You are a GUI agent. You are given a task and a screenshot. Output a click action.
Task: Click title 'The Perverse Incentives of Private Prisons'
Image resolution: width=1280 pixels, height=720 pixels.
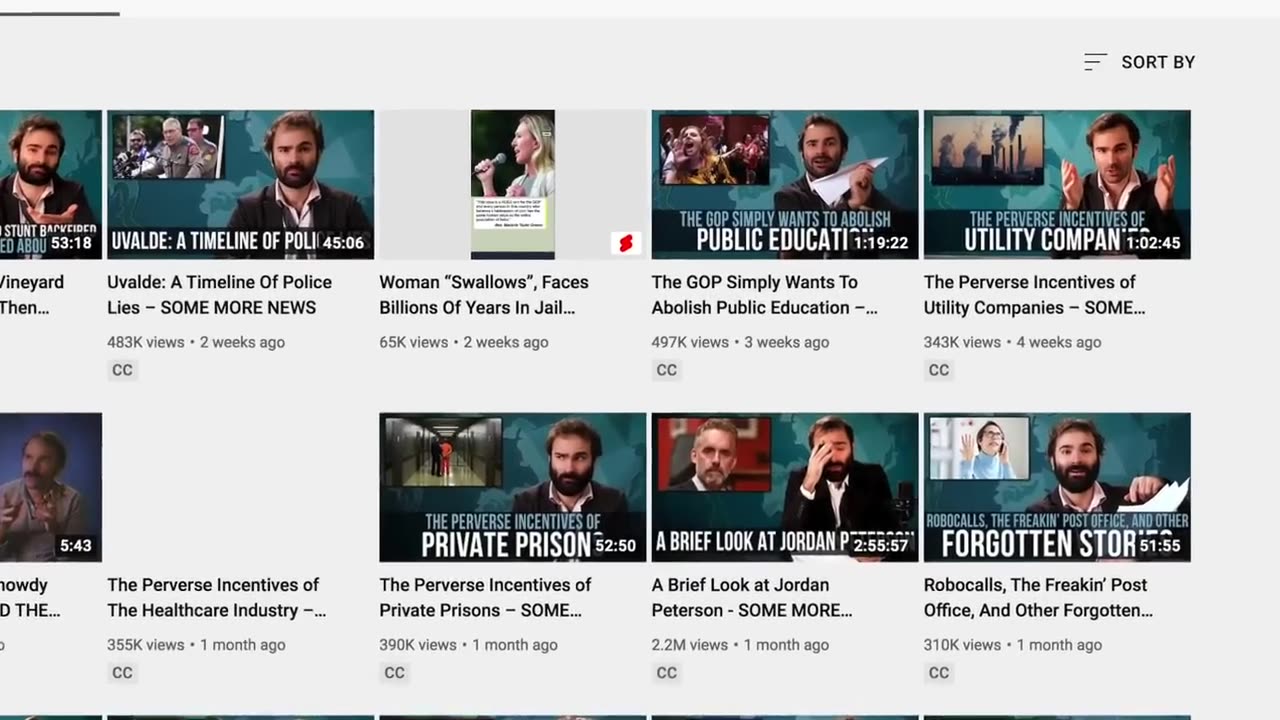point(485,597)
